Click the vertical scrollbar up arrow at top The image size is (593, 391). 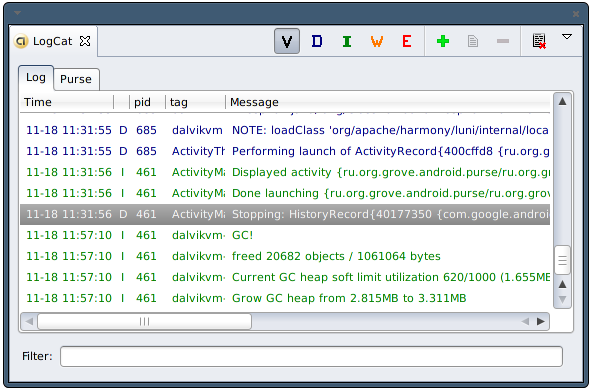(x=562, y=101)
